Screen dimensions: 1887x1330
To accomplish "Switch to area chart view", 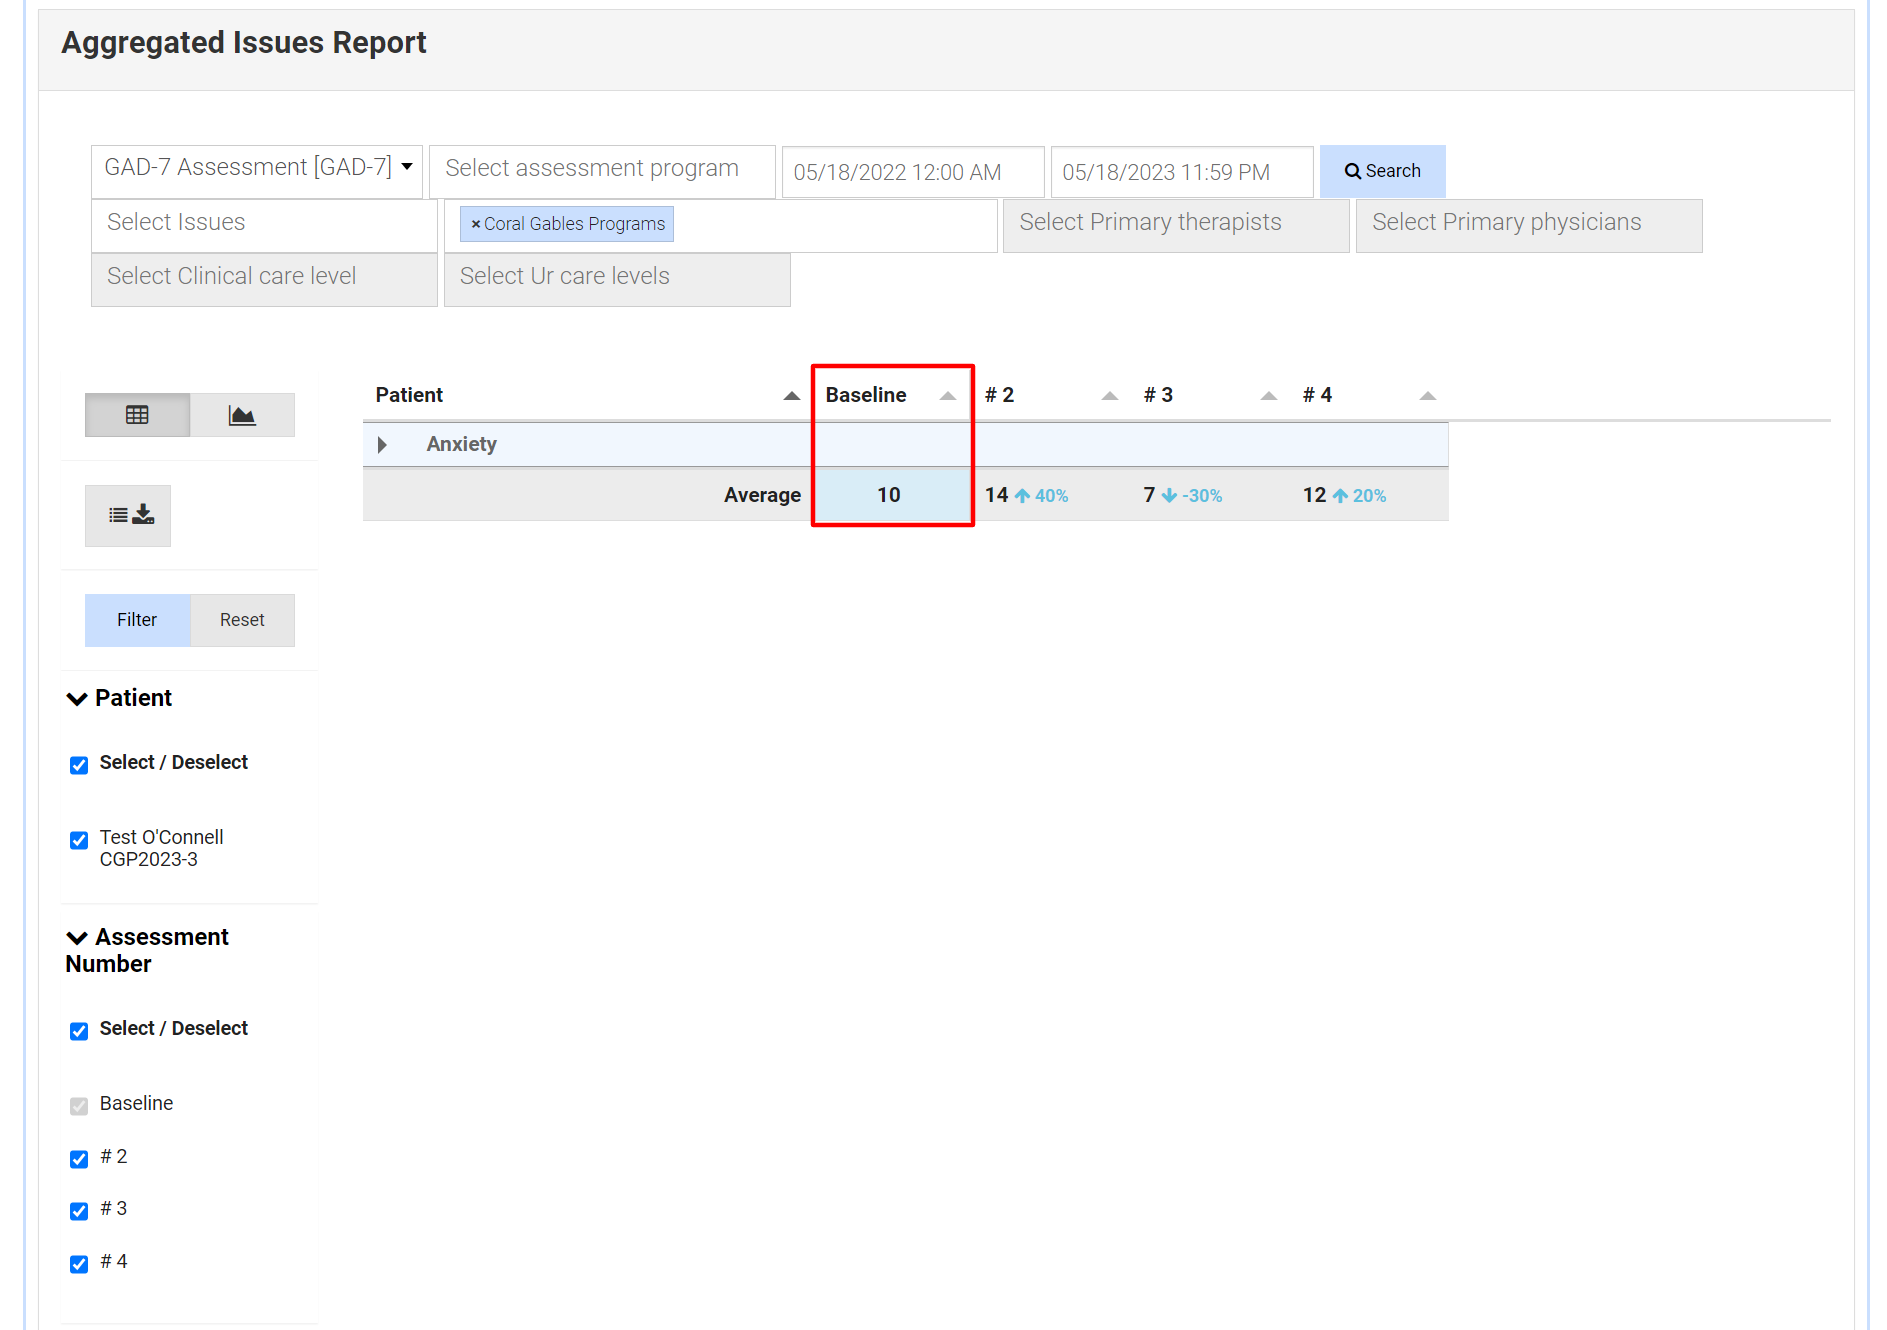I will coord(242,415).
